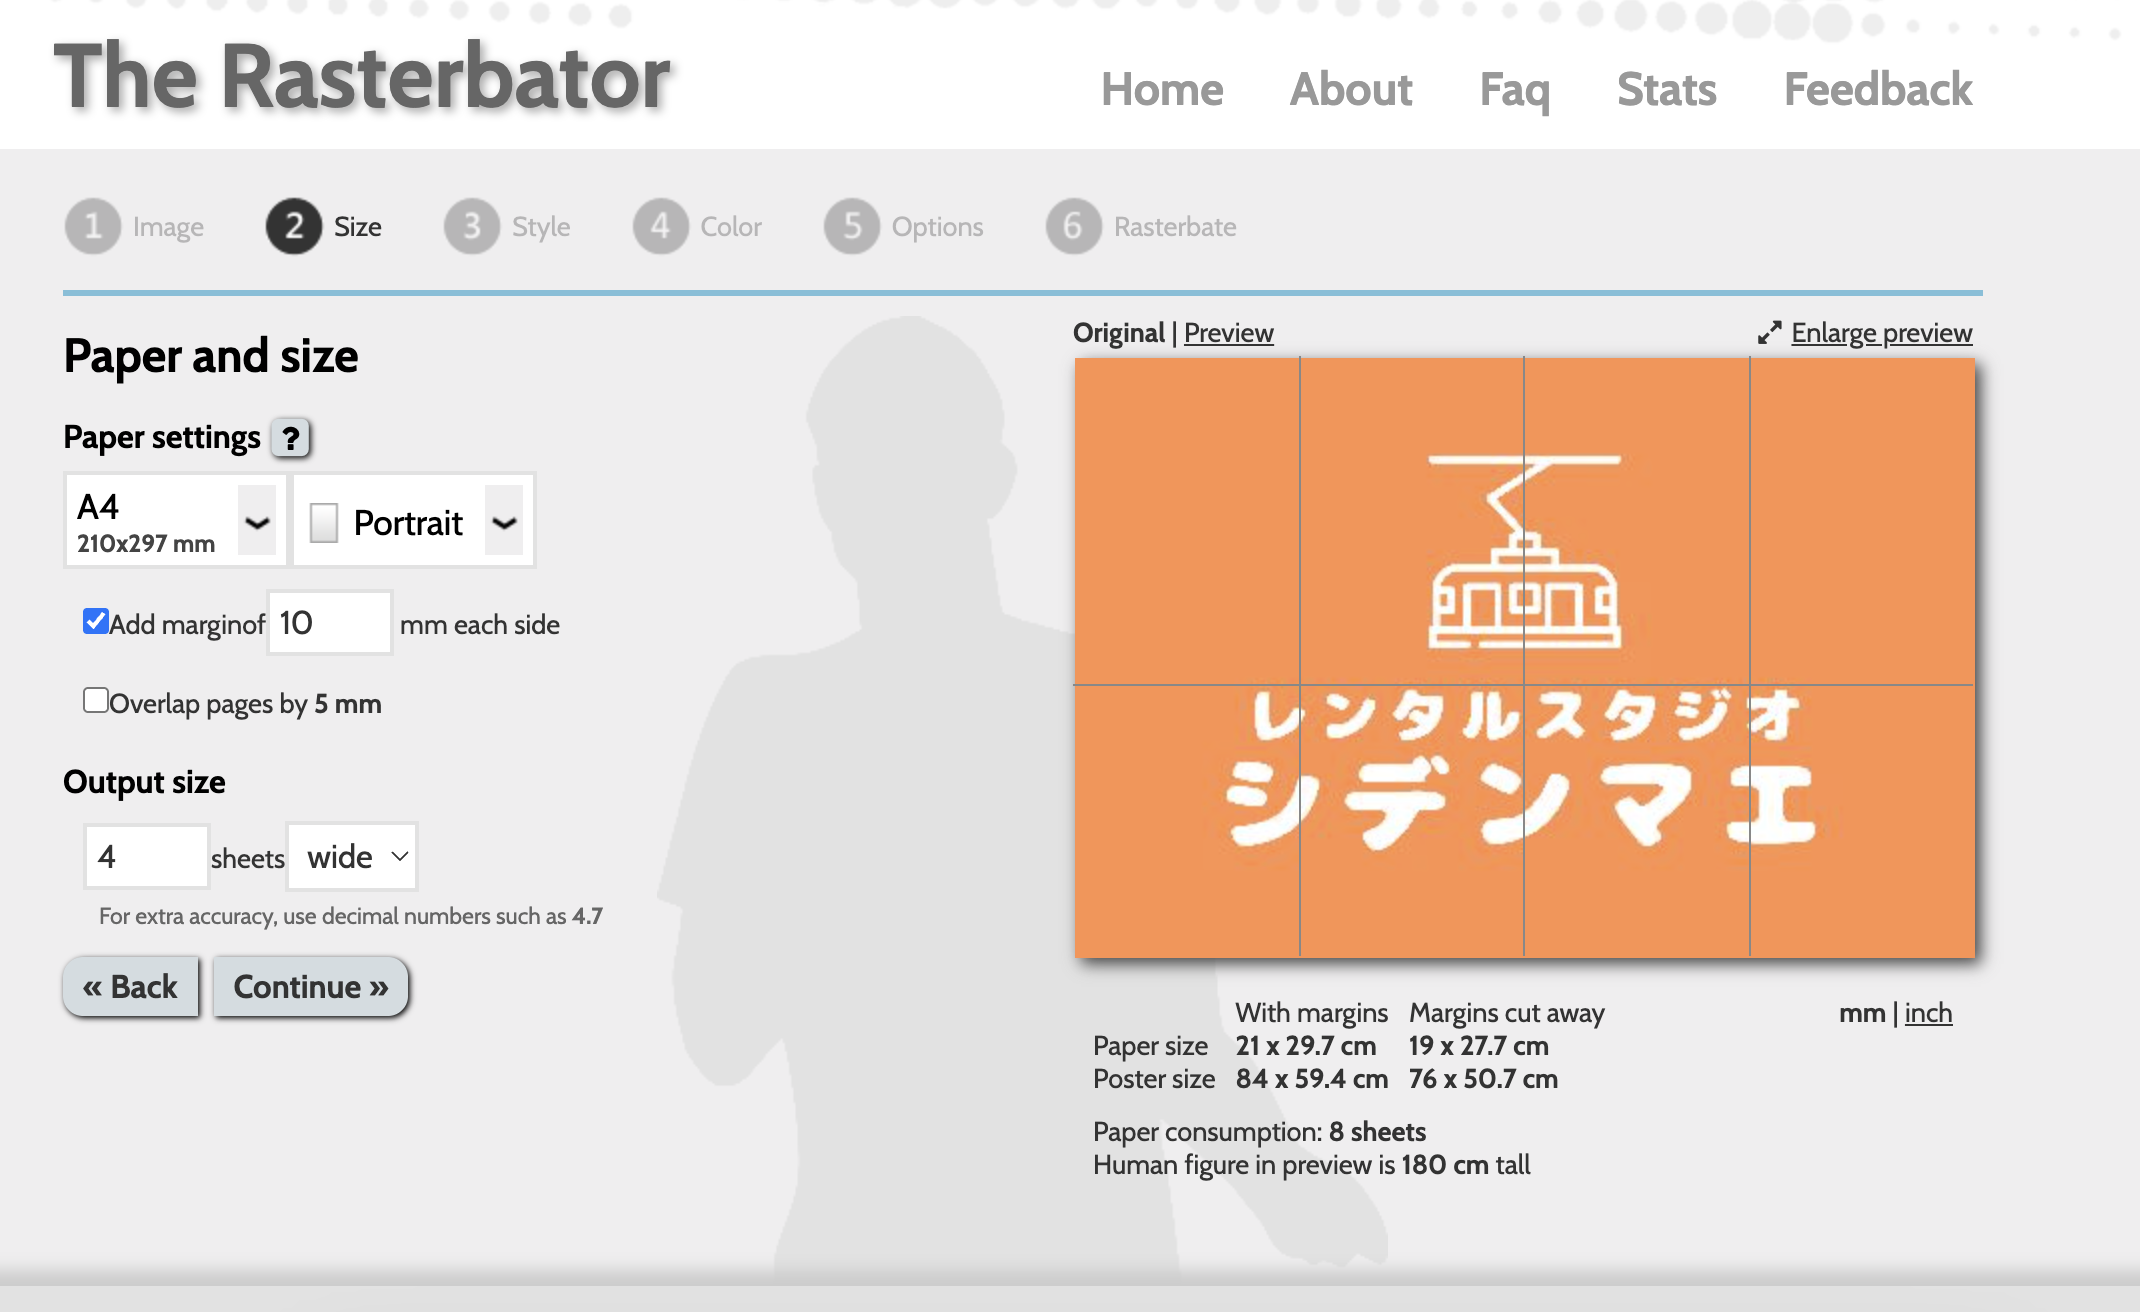Enable Overlap pages by 5 mm

tap(96, 700)
